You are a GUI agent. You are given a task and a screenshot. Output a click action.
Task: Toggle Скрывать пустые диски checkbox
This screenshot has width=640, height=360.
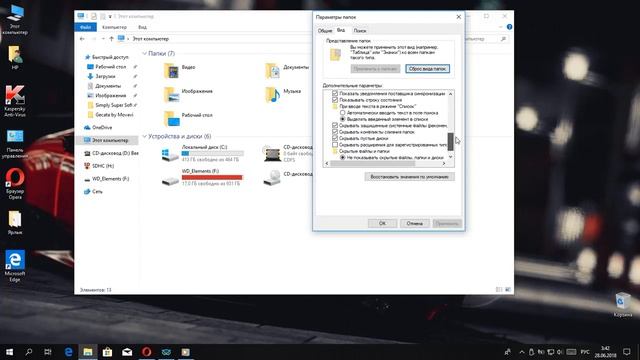pos(335,138)
